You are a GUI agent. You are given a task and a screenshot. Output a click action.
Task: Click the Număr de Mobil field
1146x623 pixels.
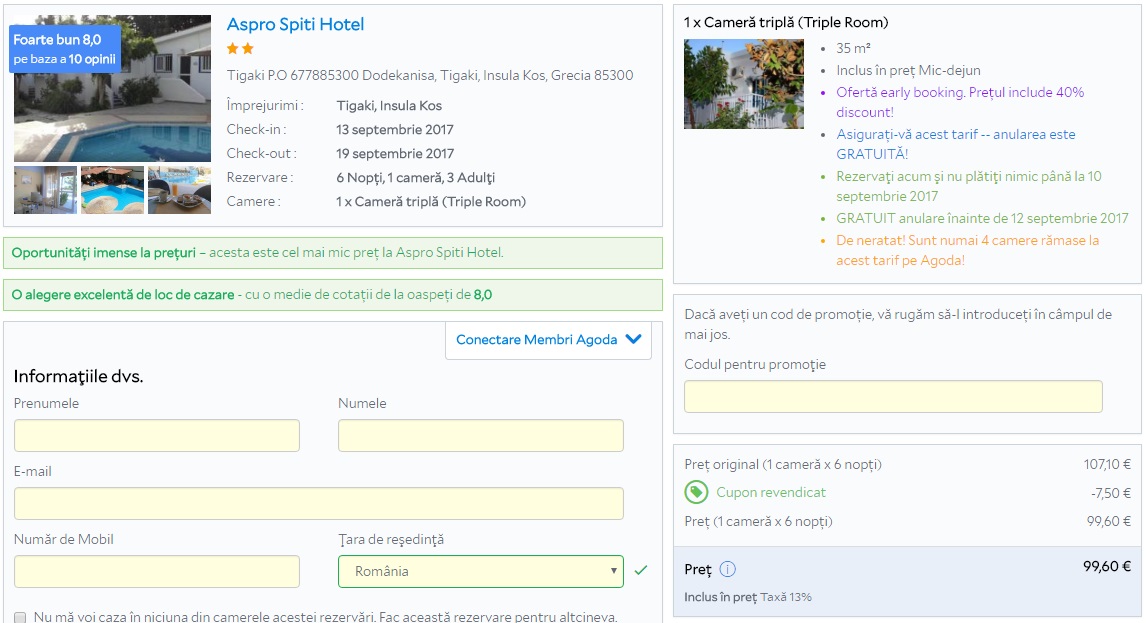(x=157, y=571)
